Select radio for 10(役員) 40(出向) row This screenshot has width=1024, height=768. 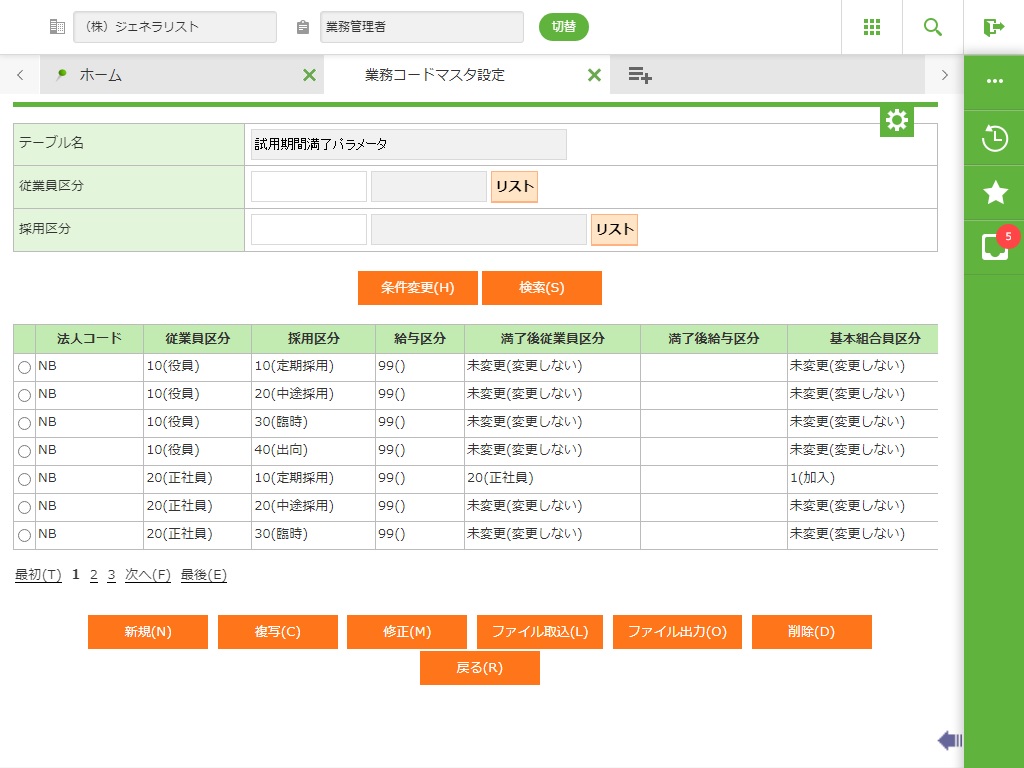(25, 452)
